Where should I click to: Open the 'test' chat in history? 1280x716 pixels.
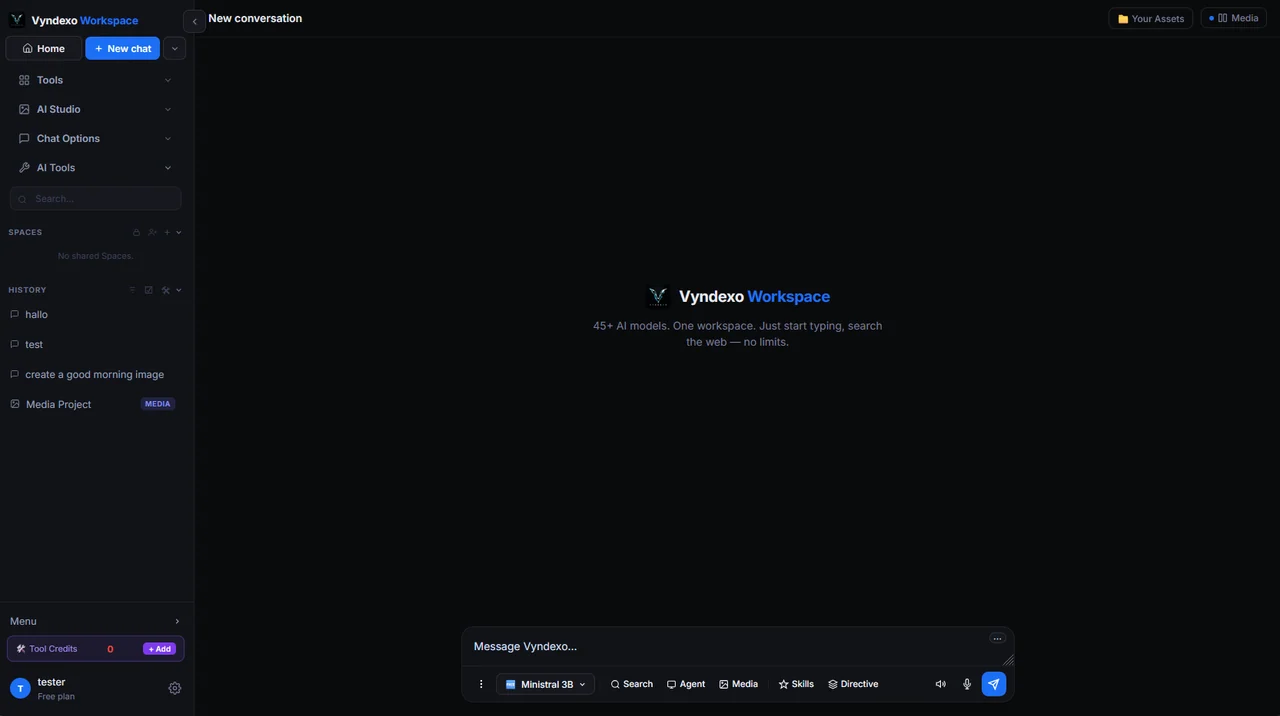(x=96, y=344)
